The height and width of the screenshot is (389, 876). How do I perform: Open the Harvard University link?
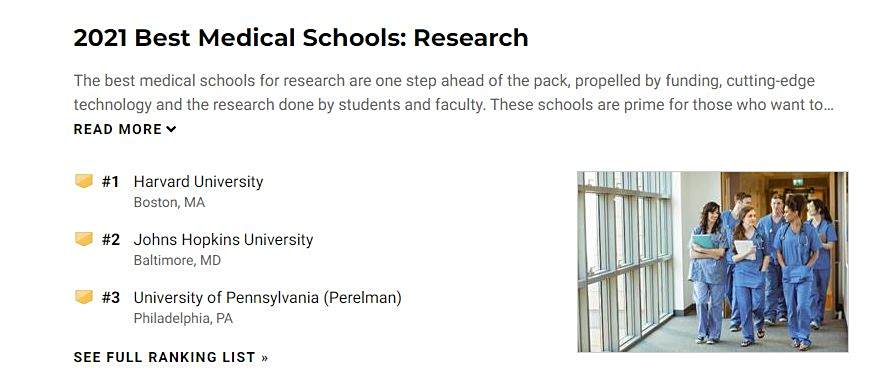198,182
